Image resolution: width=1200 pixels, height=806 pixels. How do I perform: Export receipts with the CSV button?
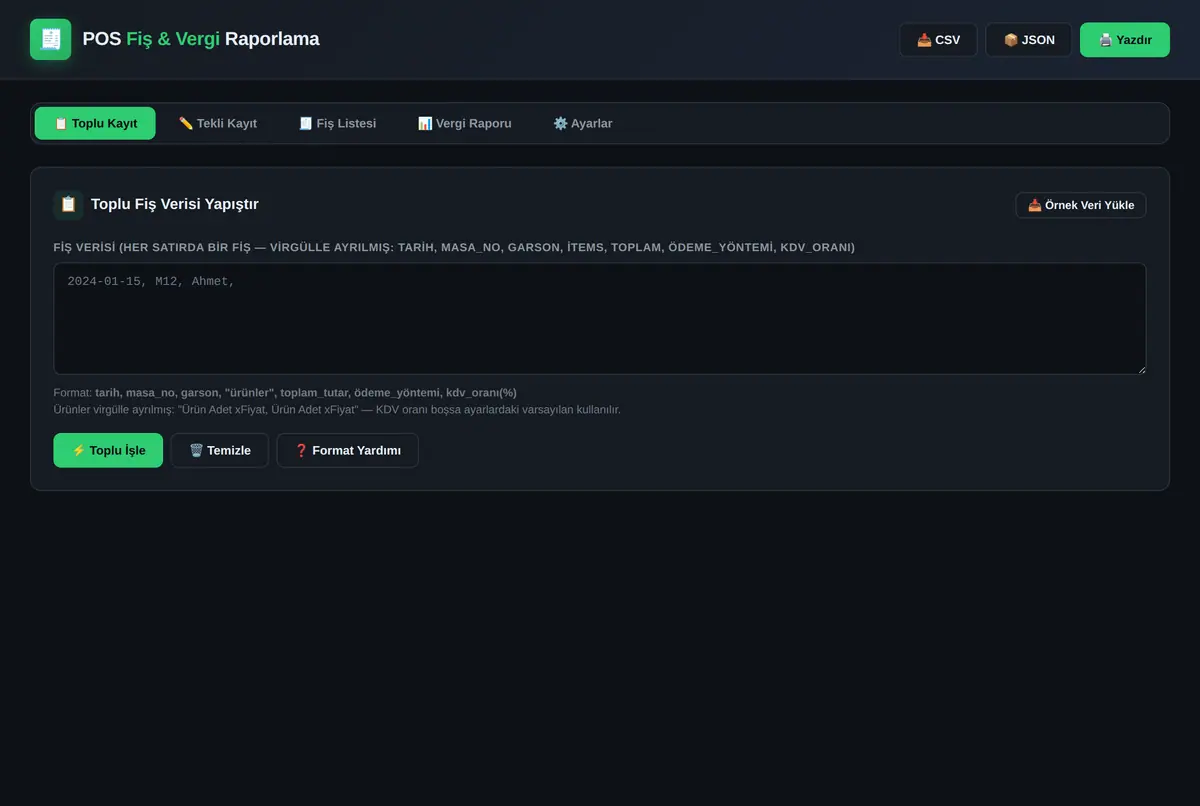pos(938,40)
